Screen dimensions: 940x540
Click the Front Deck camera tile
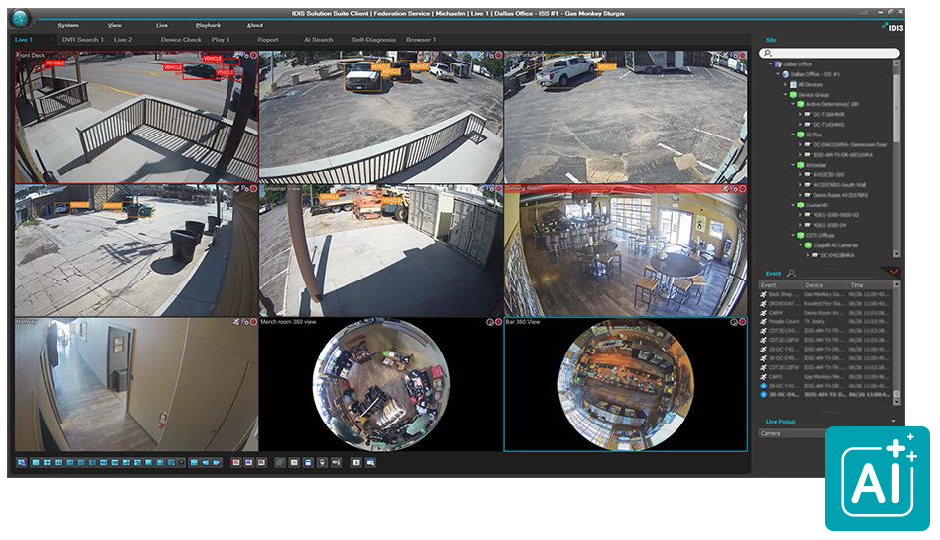point(136,117)
